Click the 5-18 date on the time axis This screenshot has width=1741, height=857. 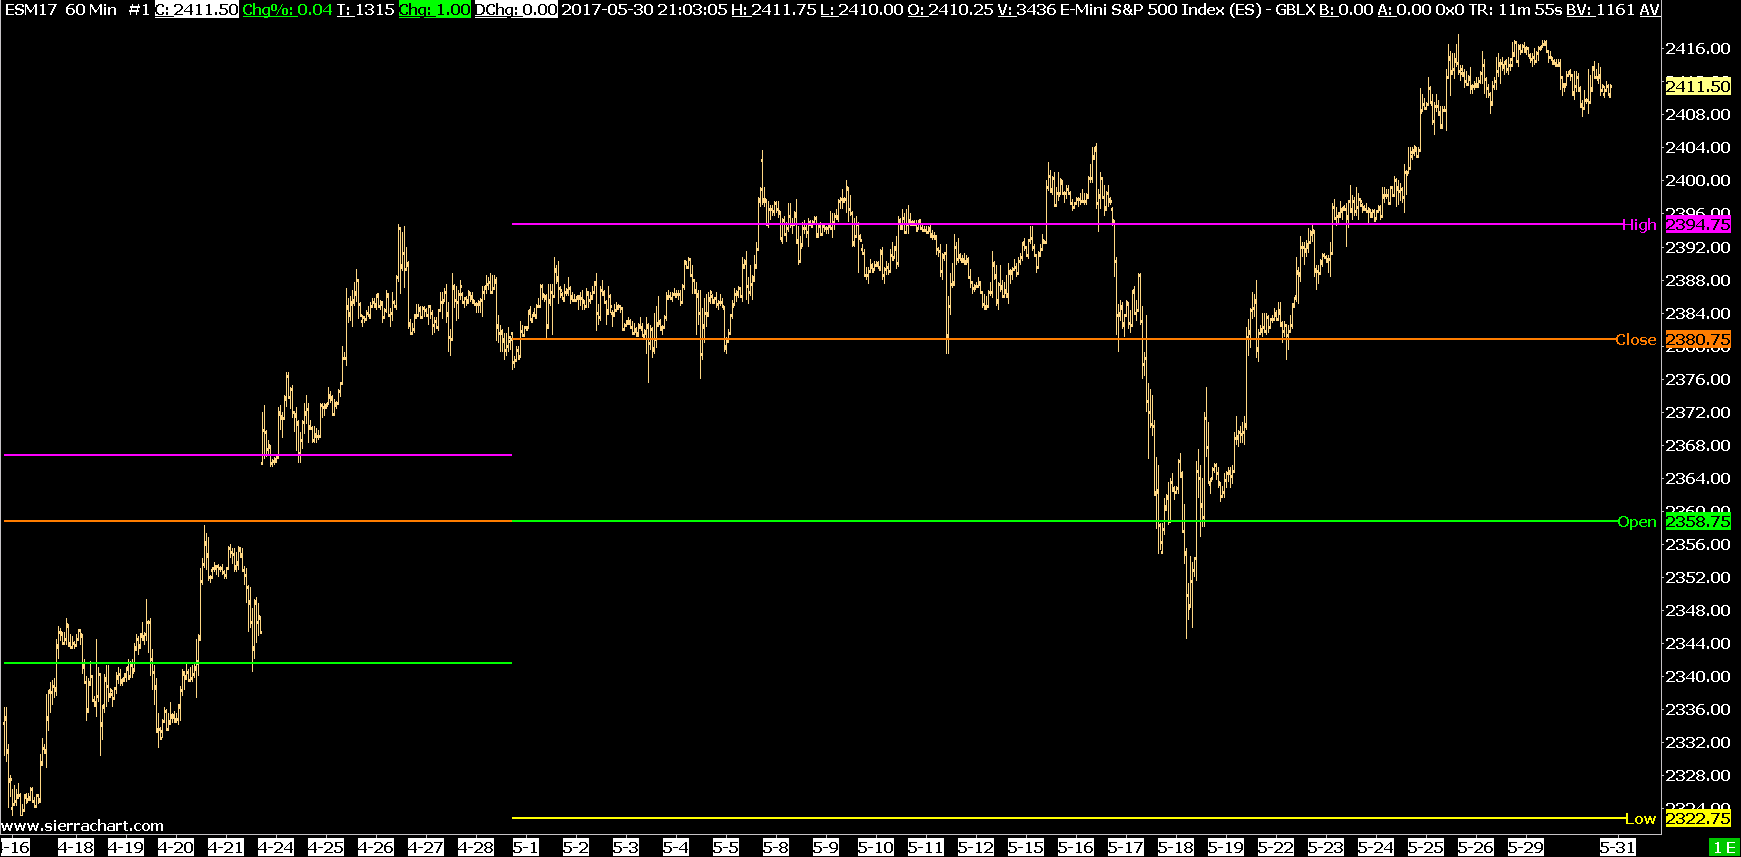1176,847
